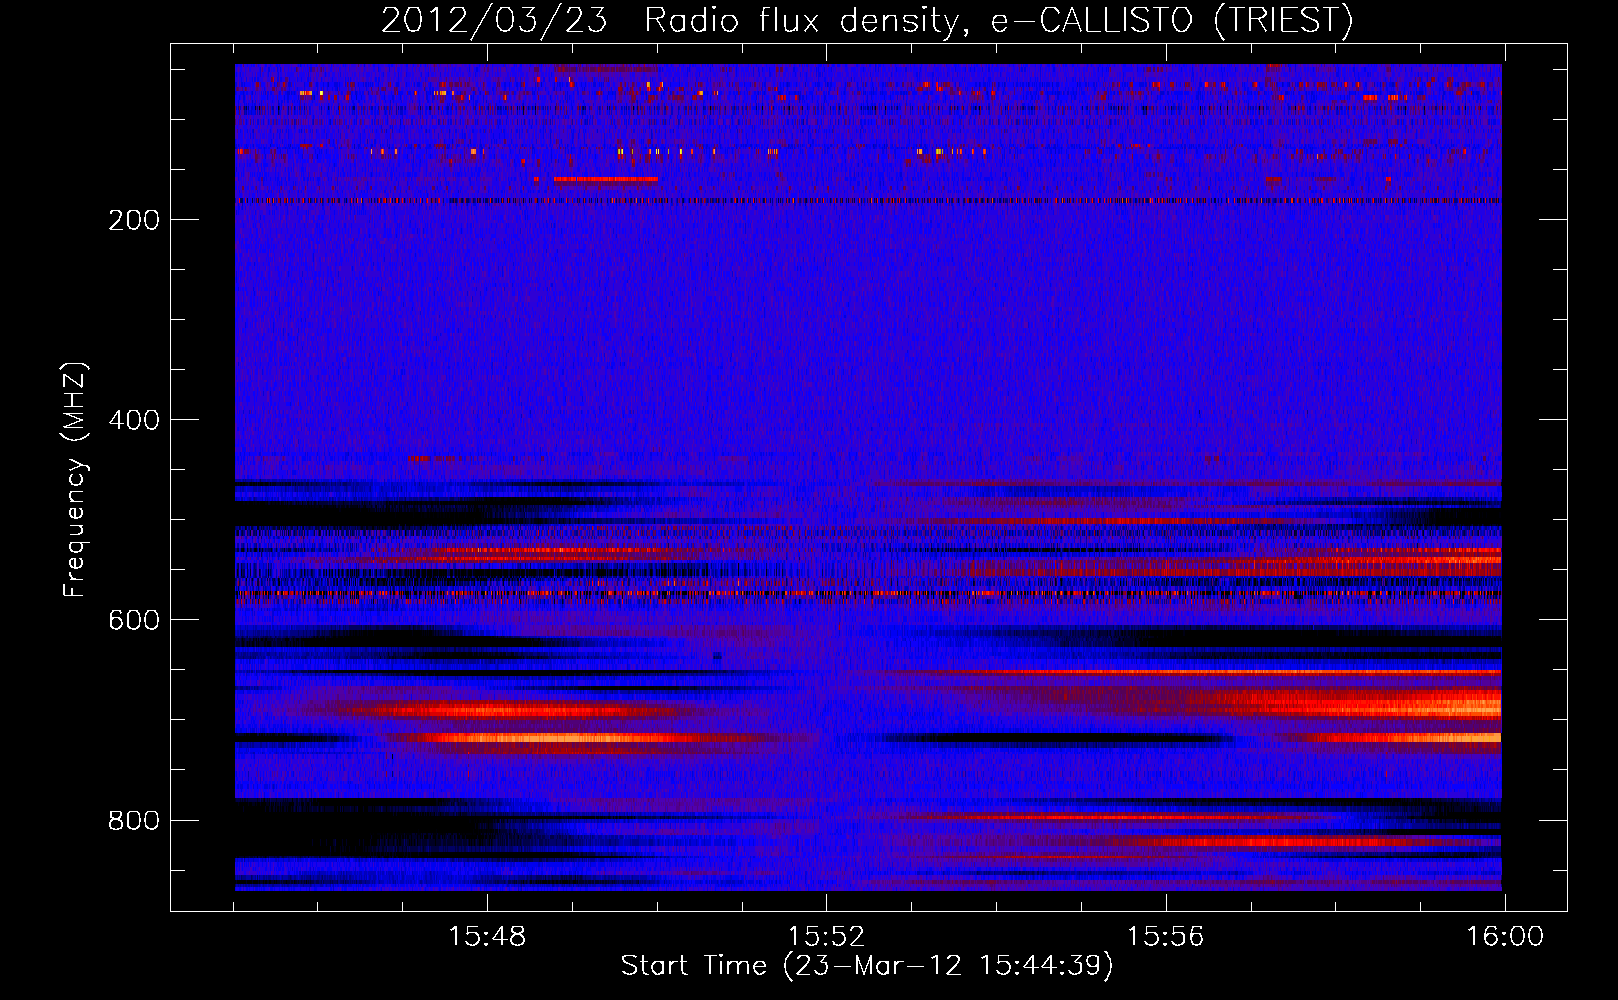Image resolution: width=1618 pixels, height=1000 pixels.
Task: Click the 15:56 time tick label
Action: coord(1165,937)
